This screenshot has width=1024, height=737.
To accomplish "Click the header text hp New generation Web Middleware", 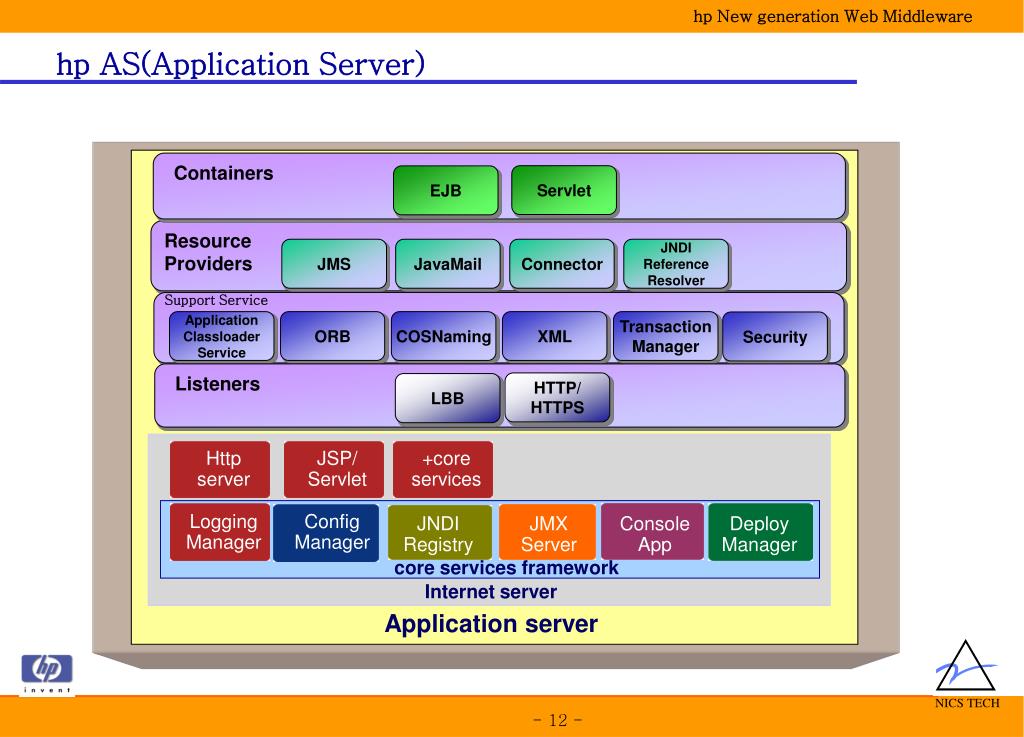I will (x=833, y=16).
